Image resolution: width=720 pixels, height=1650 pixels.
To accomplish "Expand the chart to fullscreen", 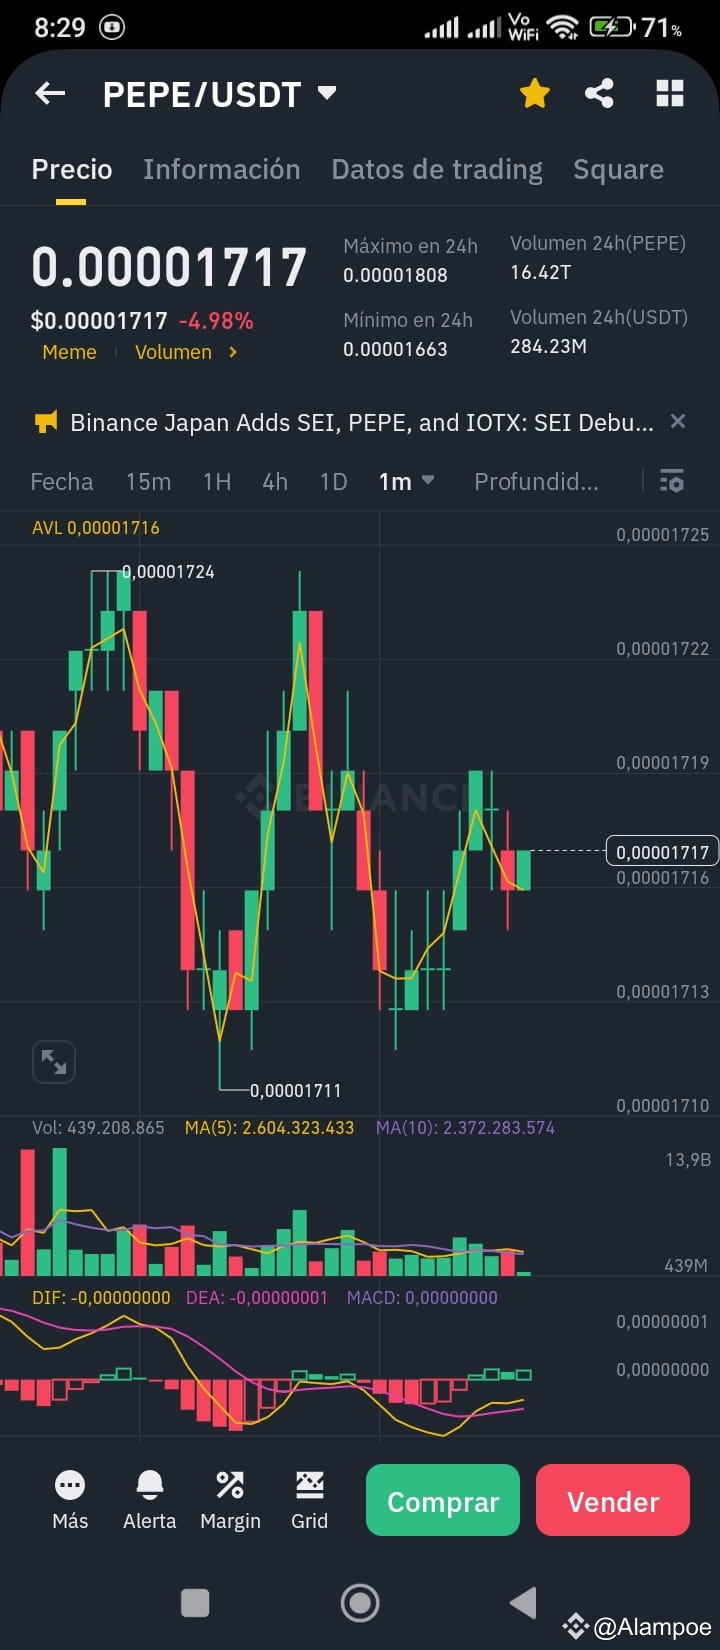I will pyautogui.click(x=54, y=1061).
